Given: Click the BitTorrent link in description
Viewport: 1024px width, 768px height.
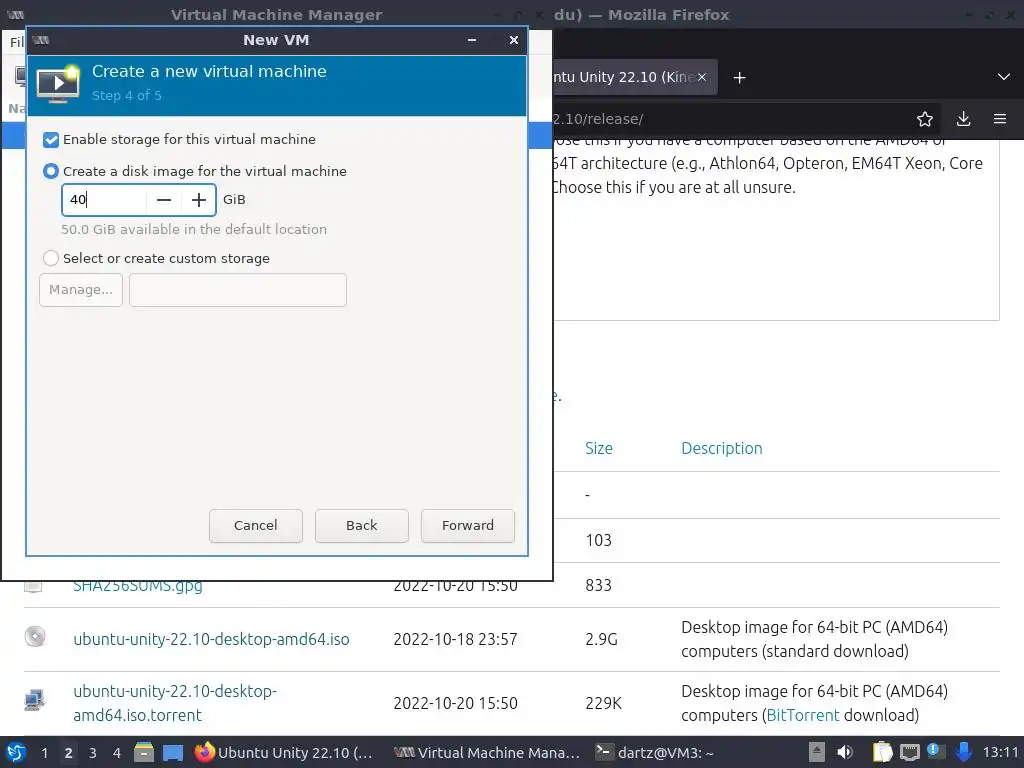Looking at the screenshot, I should click(803, 715).
